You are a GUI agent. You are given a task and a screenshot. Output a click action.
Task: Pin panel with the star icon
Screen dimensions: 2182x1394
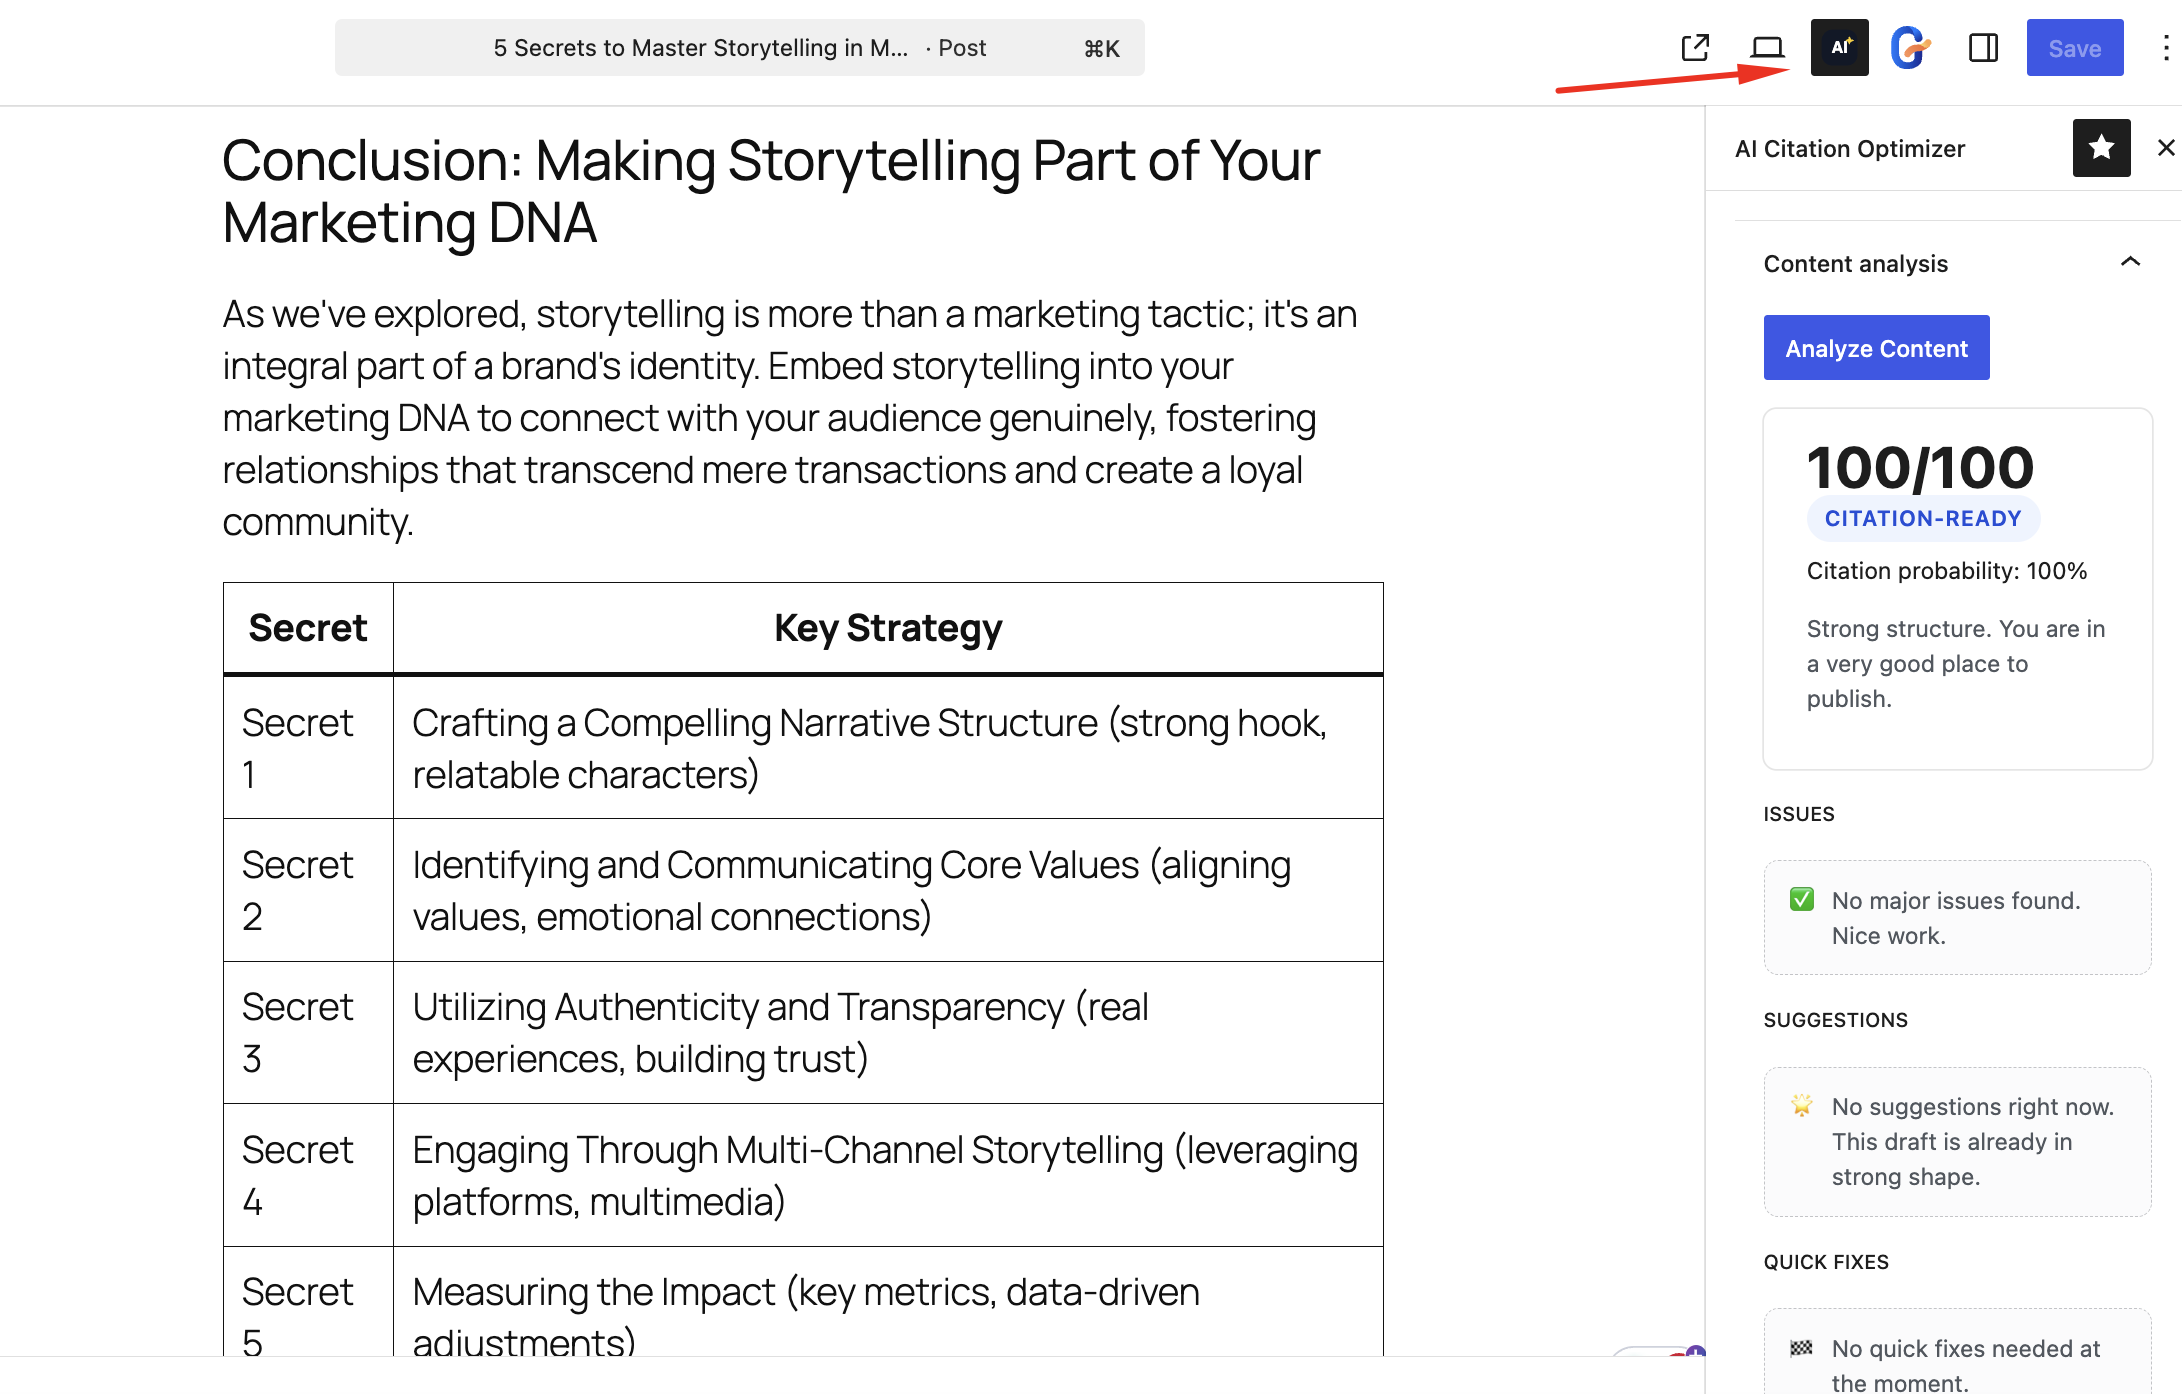(2101, 148)
